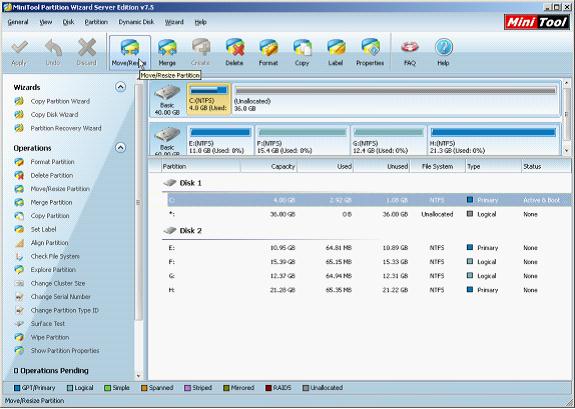575x409 pixels.
Task: Click the Set Label operation icon
Action: click(x=19, y=229)
